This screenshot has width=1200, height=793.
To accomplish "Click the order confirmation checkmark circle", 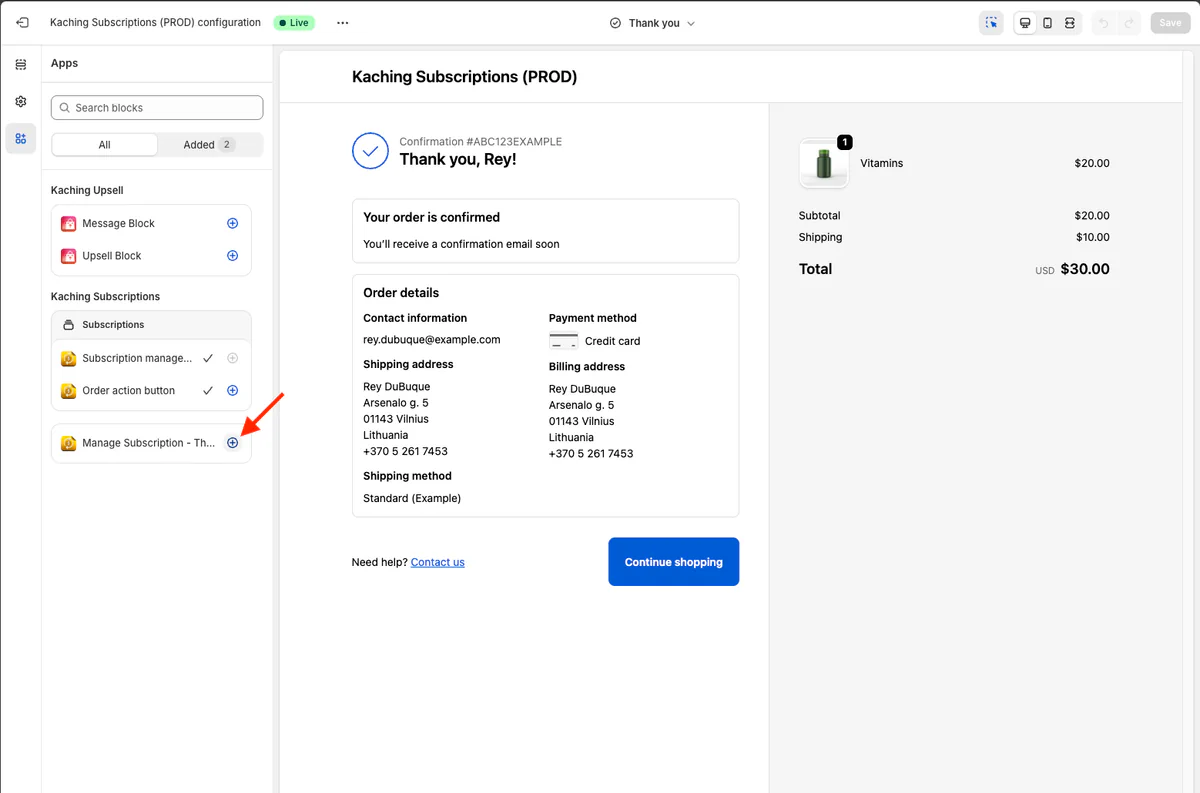I will pos(370,151).
